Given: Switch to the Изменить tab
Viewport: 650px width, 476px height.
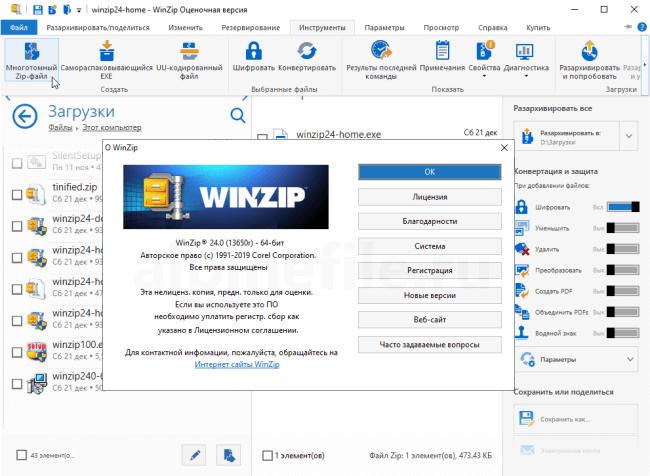Looking at the screenshot, I should (x=185, y=28).
